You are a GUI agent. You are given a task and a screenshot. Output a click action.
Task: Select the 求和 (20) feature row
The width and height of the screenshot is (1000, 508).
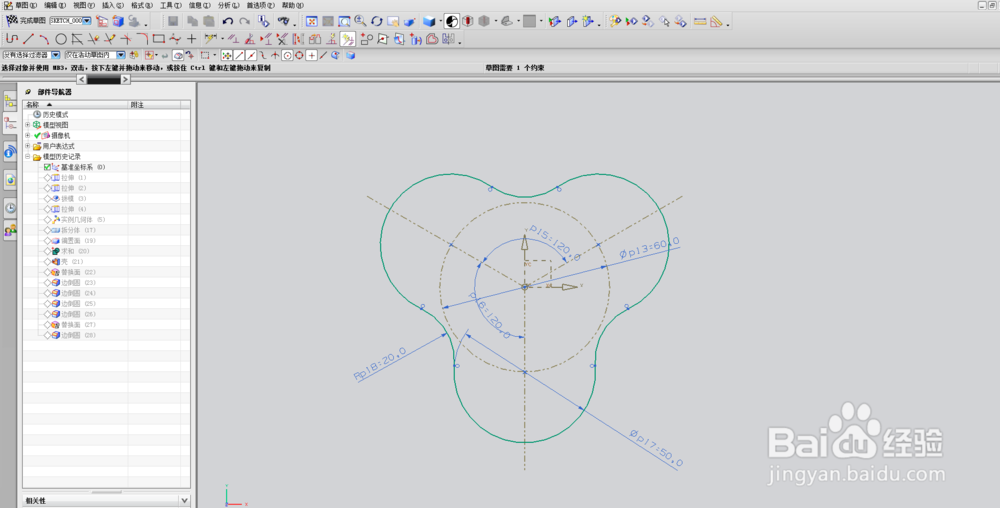click(75, 251)
